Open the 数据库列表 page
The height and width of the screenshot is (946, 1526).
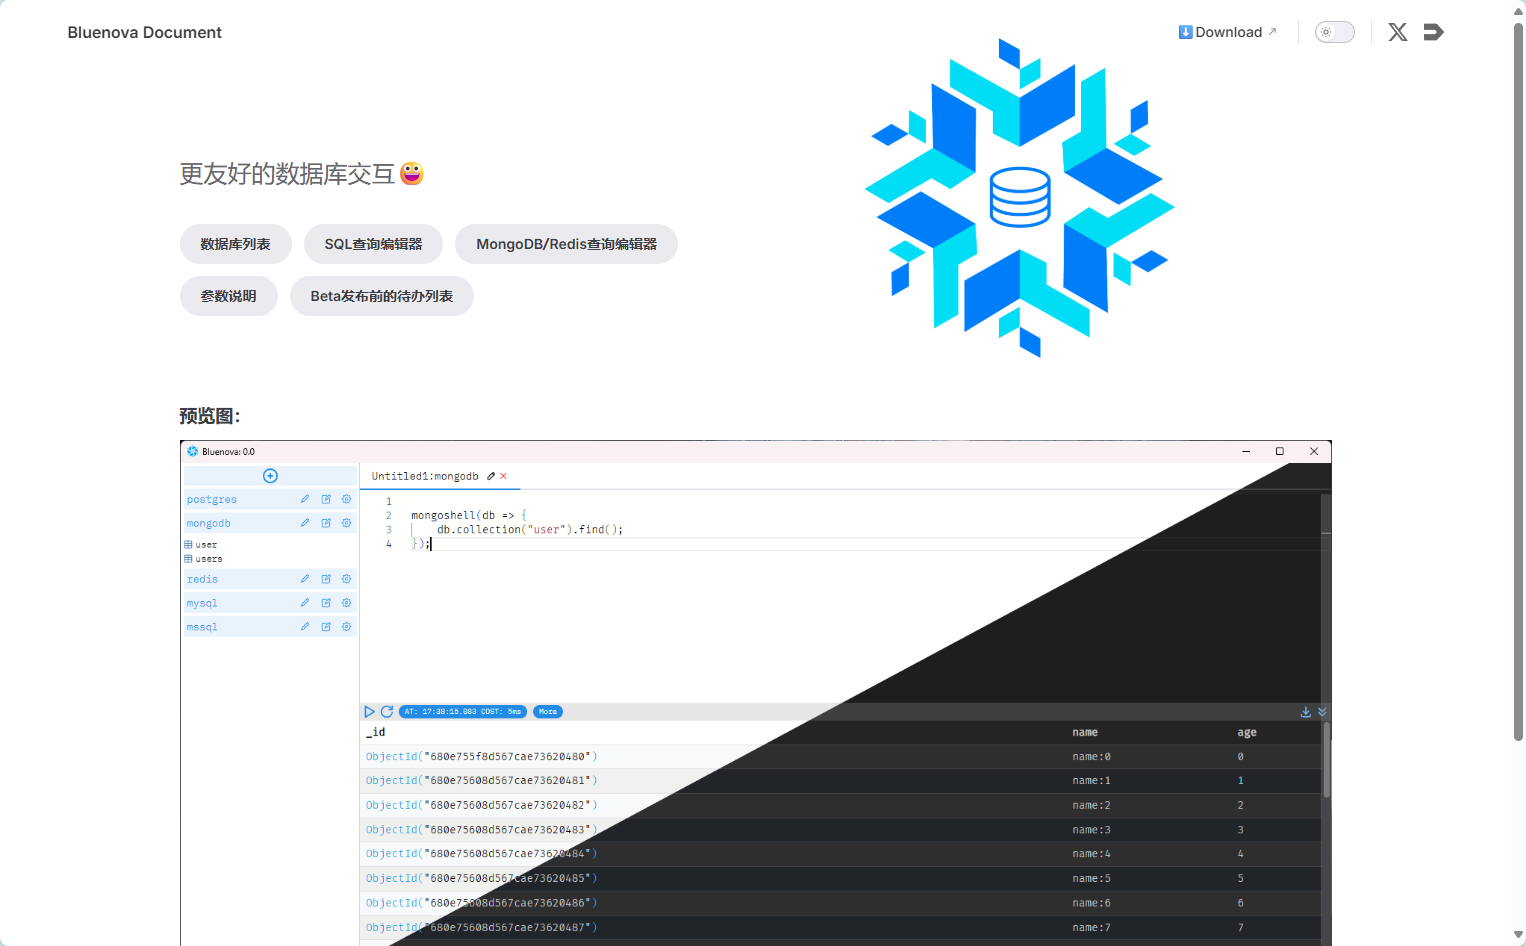pos(236,244)
